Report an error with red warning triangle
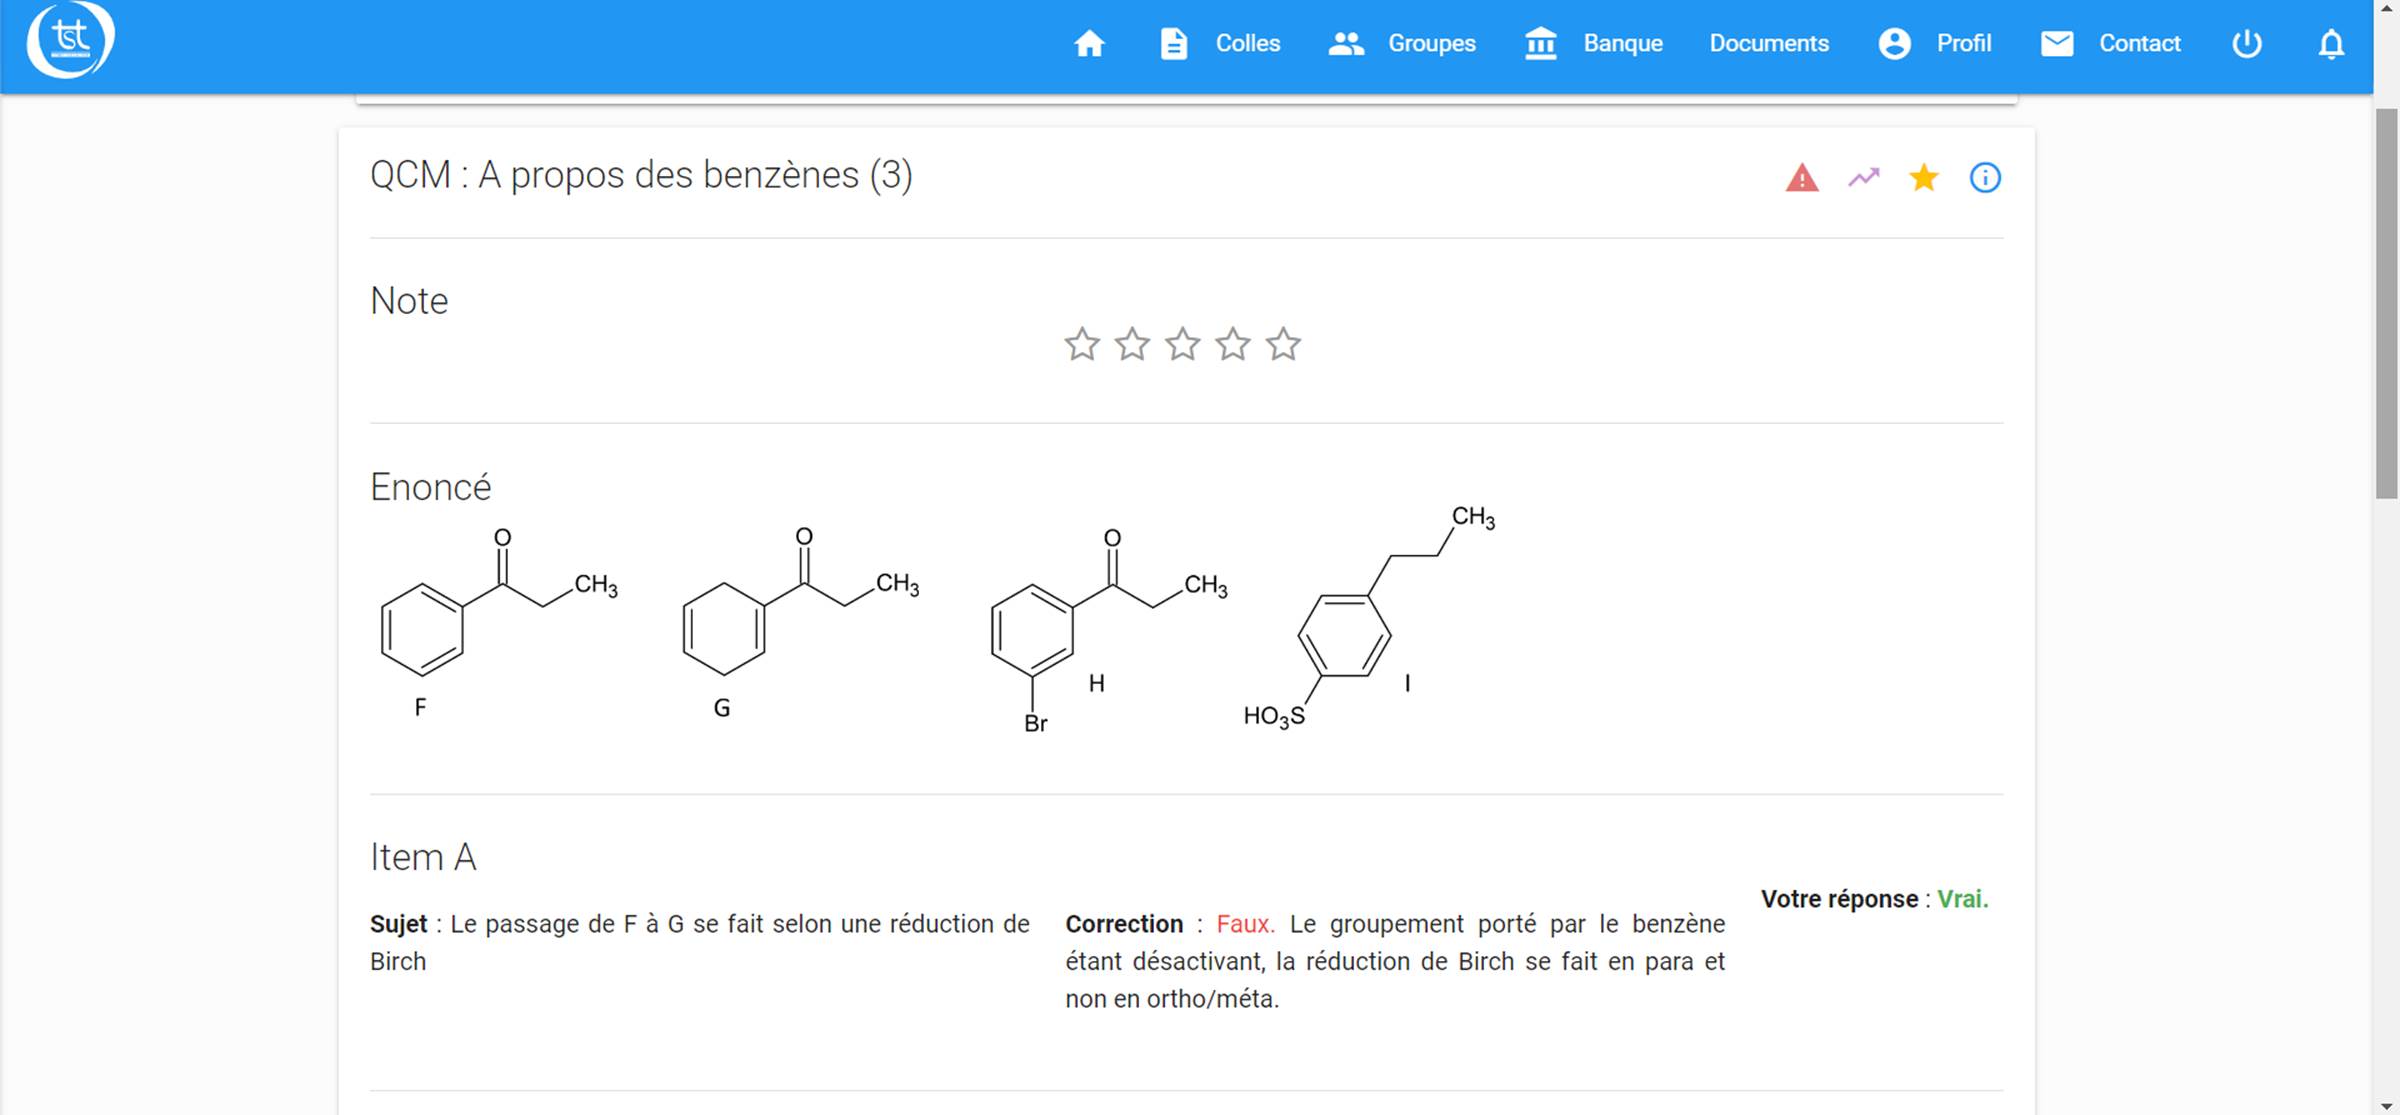The image size is (2400, 1115). click(x=1802, y=178)
